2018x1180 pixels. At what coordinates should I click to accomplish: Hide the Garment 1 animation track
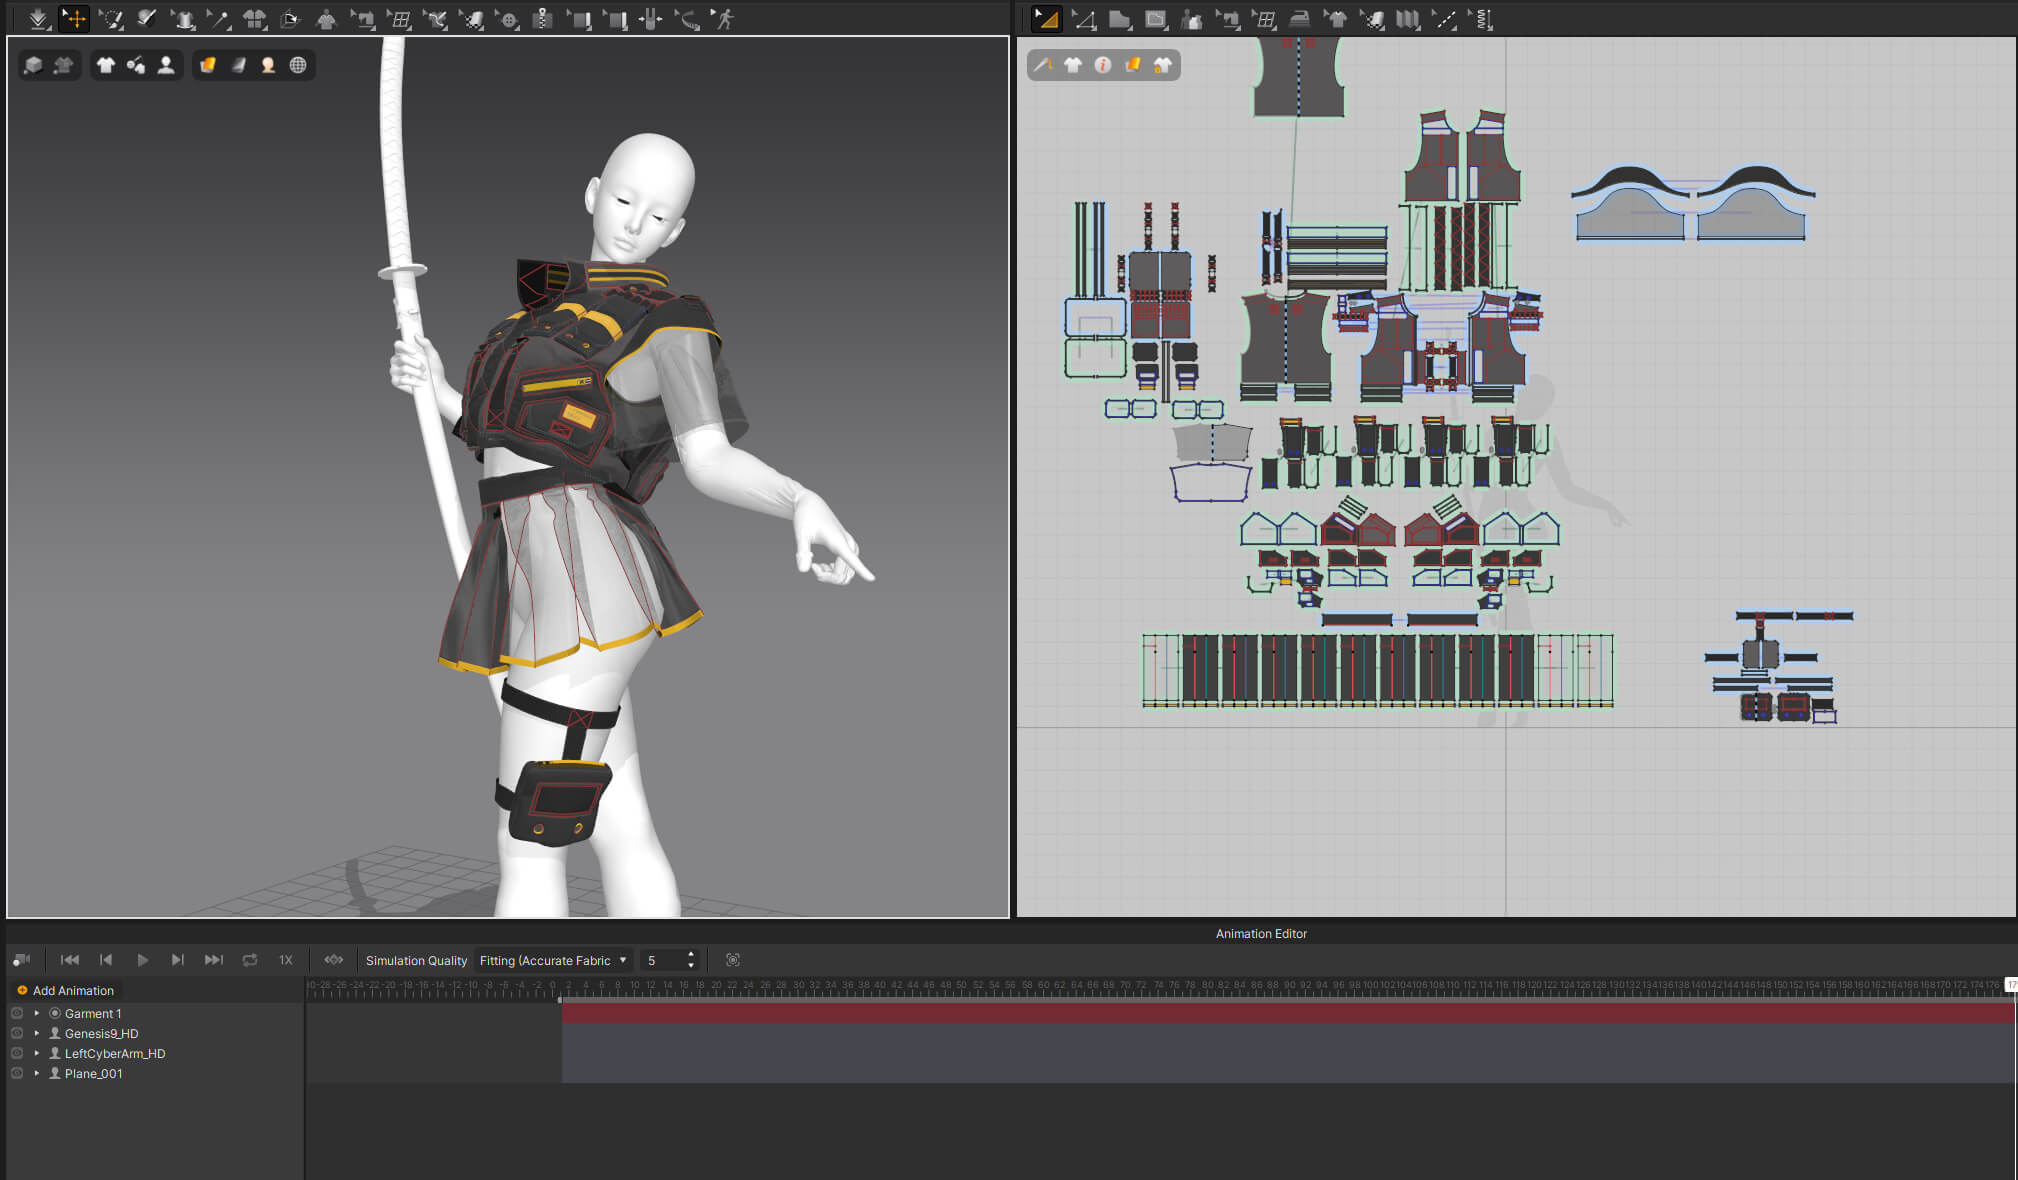[17, 1013]
